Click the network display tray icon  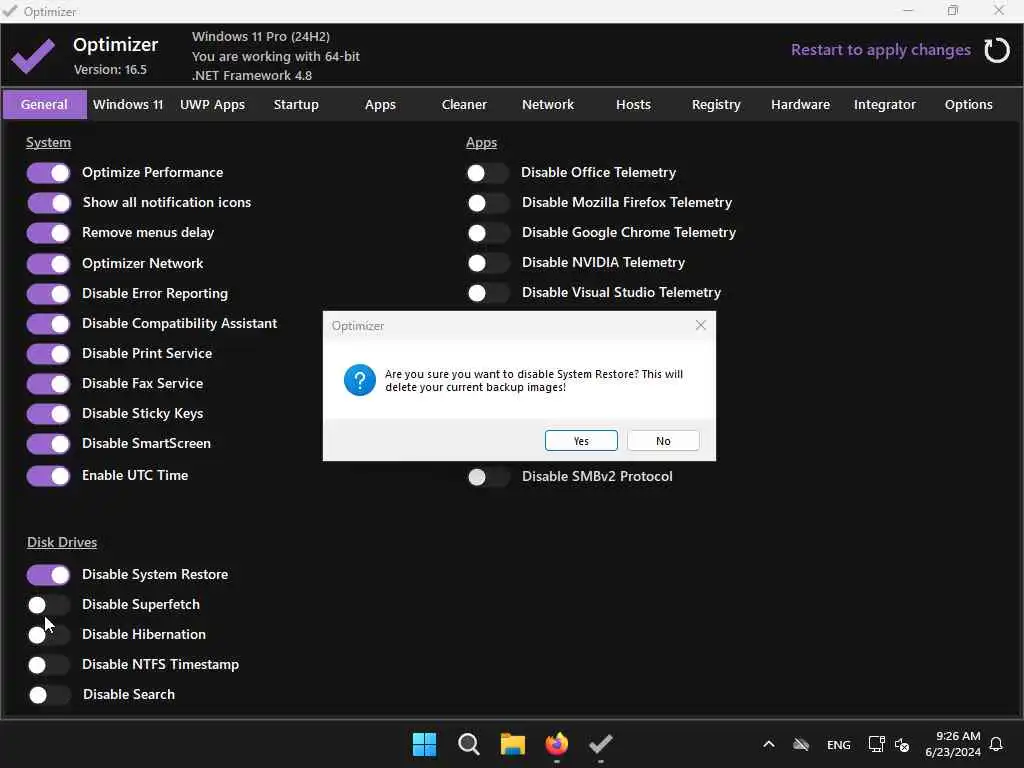pyautogui.click(x=876, y=744)
